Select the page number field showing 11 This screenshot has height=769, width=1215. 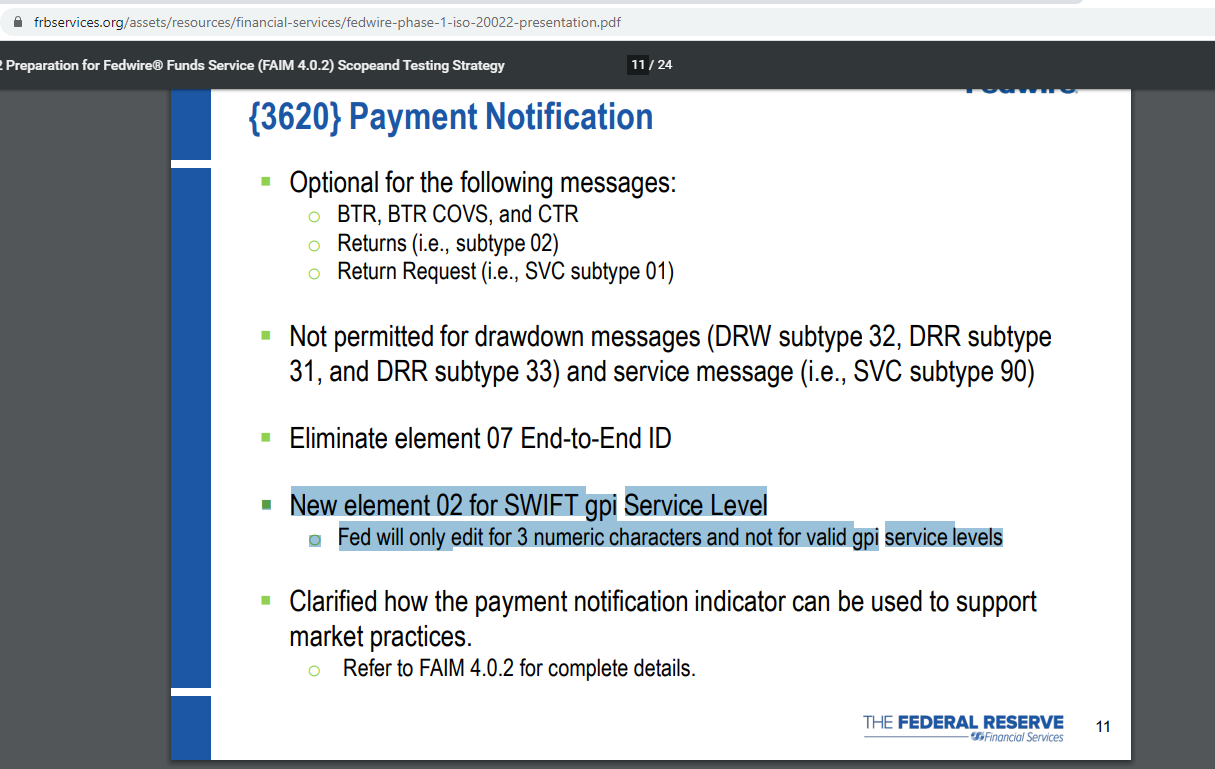point(637,64)
